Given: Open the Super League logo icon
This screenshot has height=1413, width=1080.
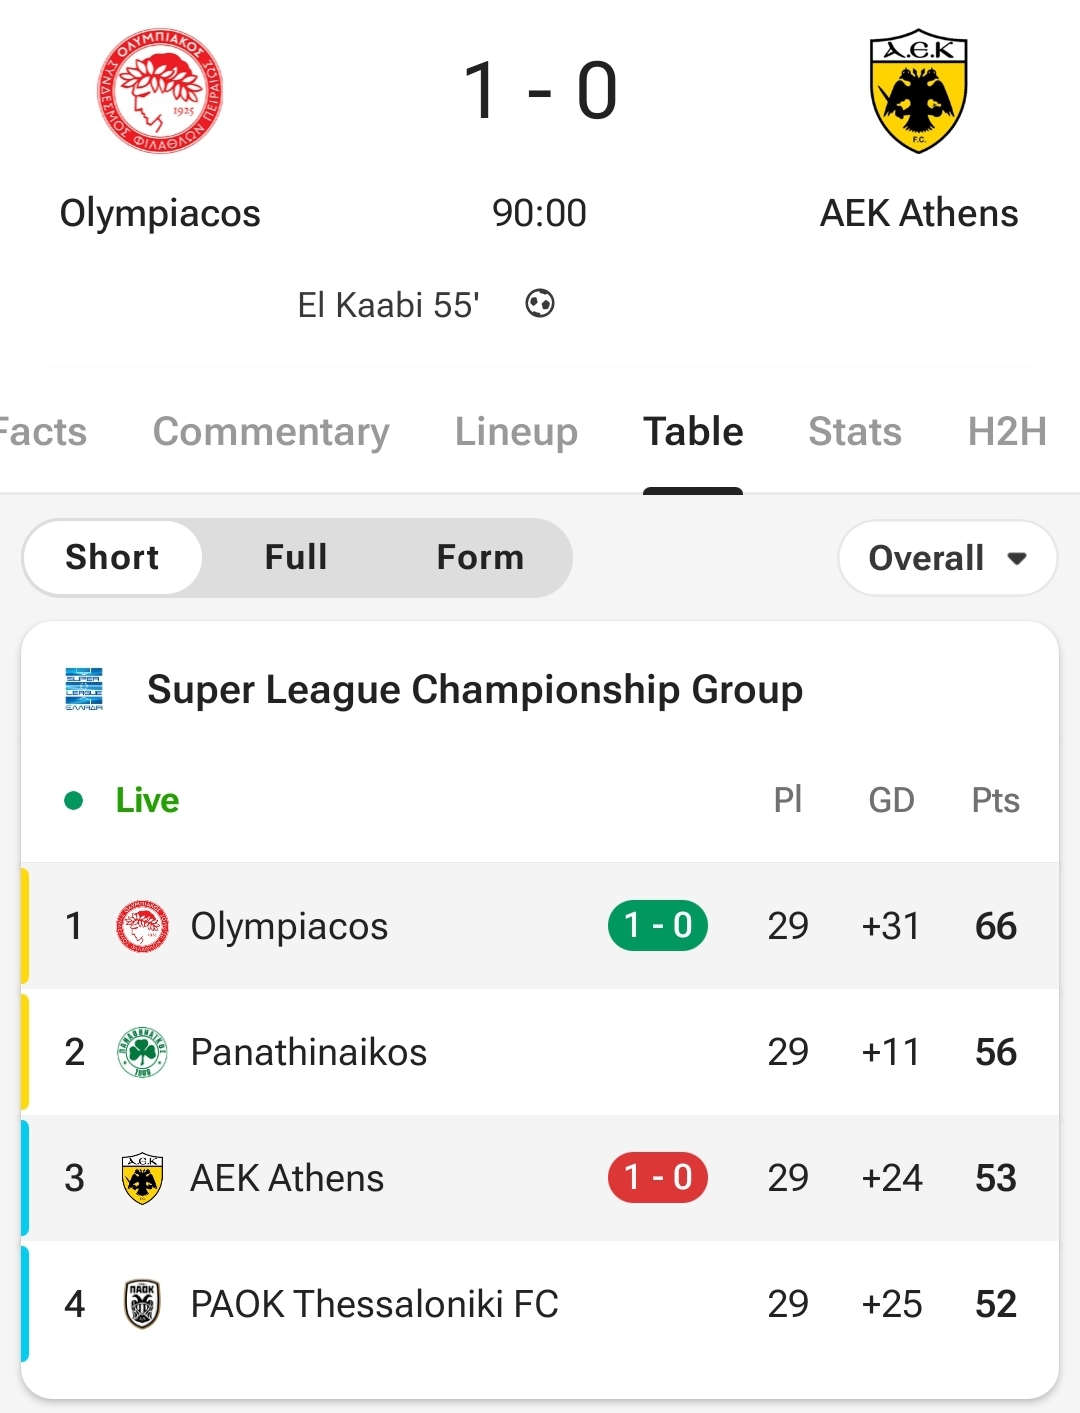Looking at the screenshot, I should pos(84,689).
